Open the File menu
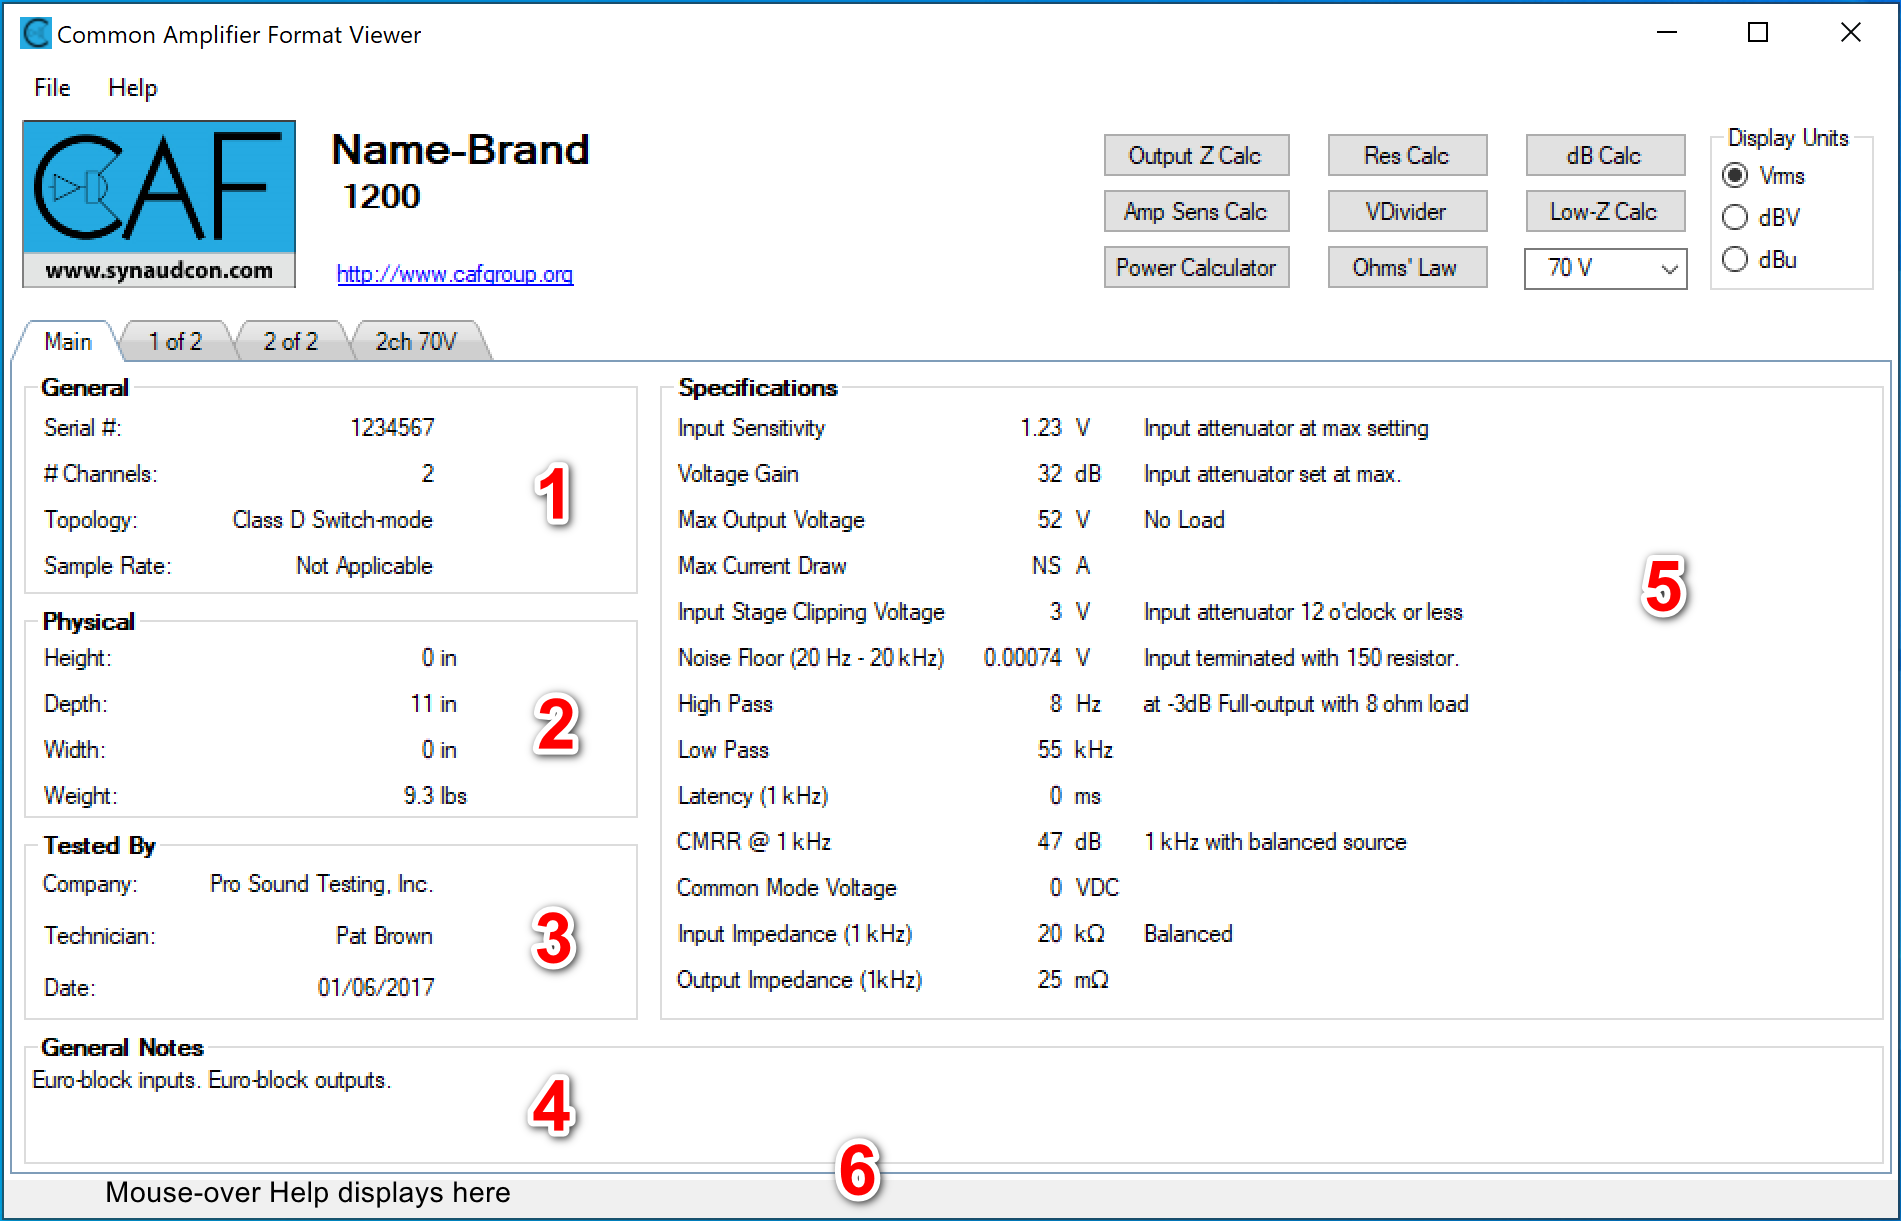The height and width of the screenshot is (1221, 1901). click(52, 88)
